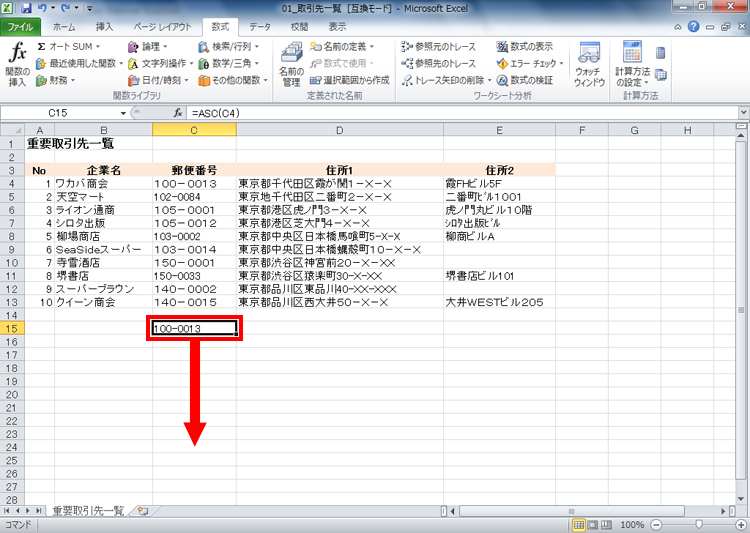Click the Undo icon in quick access toolbar
750x533 pixels.
[42, 8]
